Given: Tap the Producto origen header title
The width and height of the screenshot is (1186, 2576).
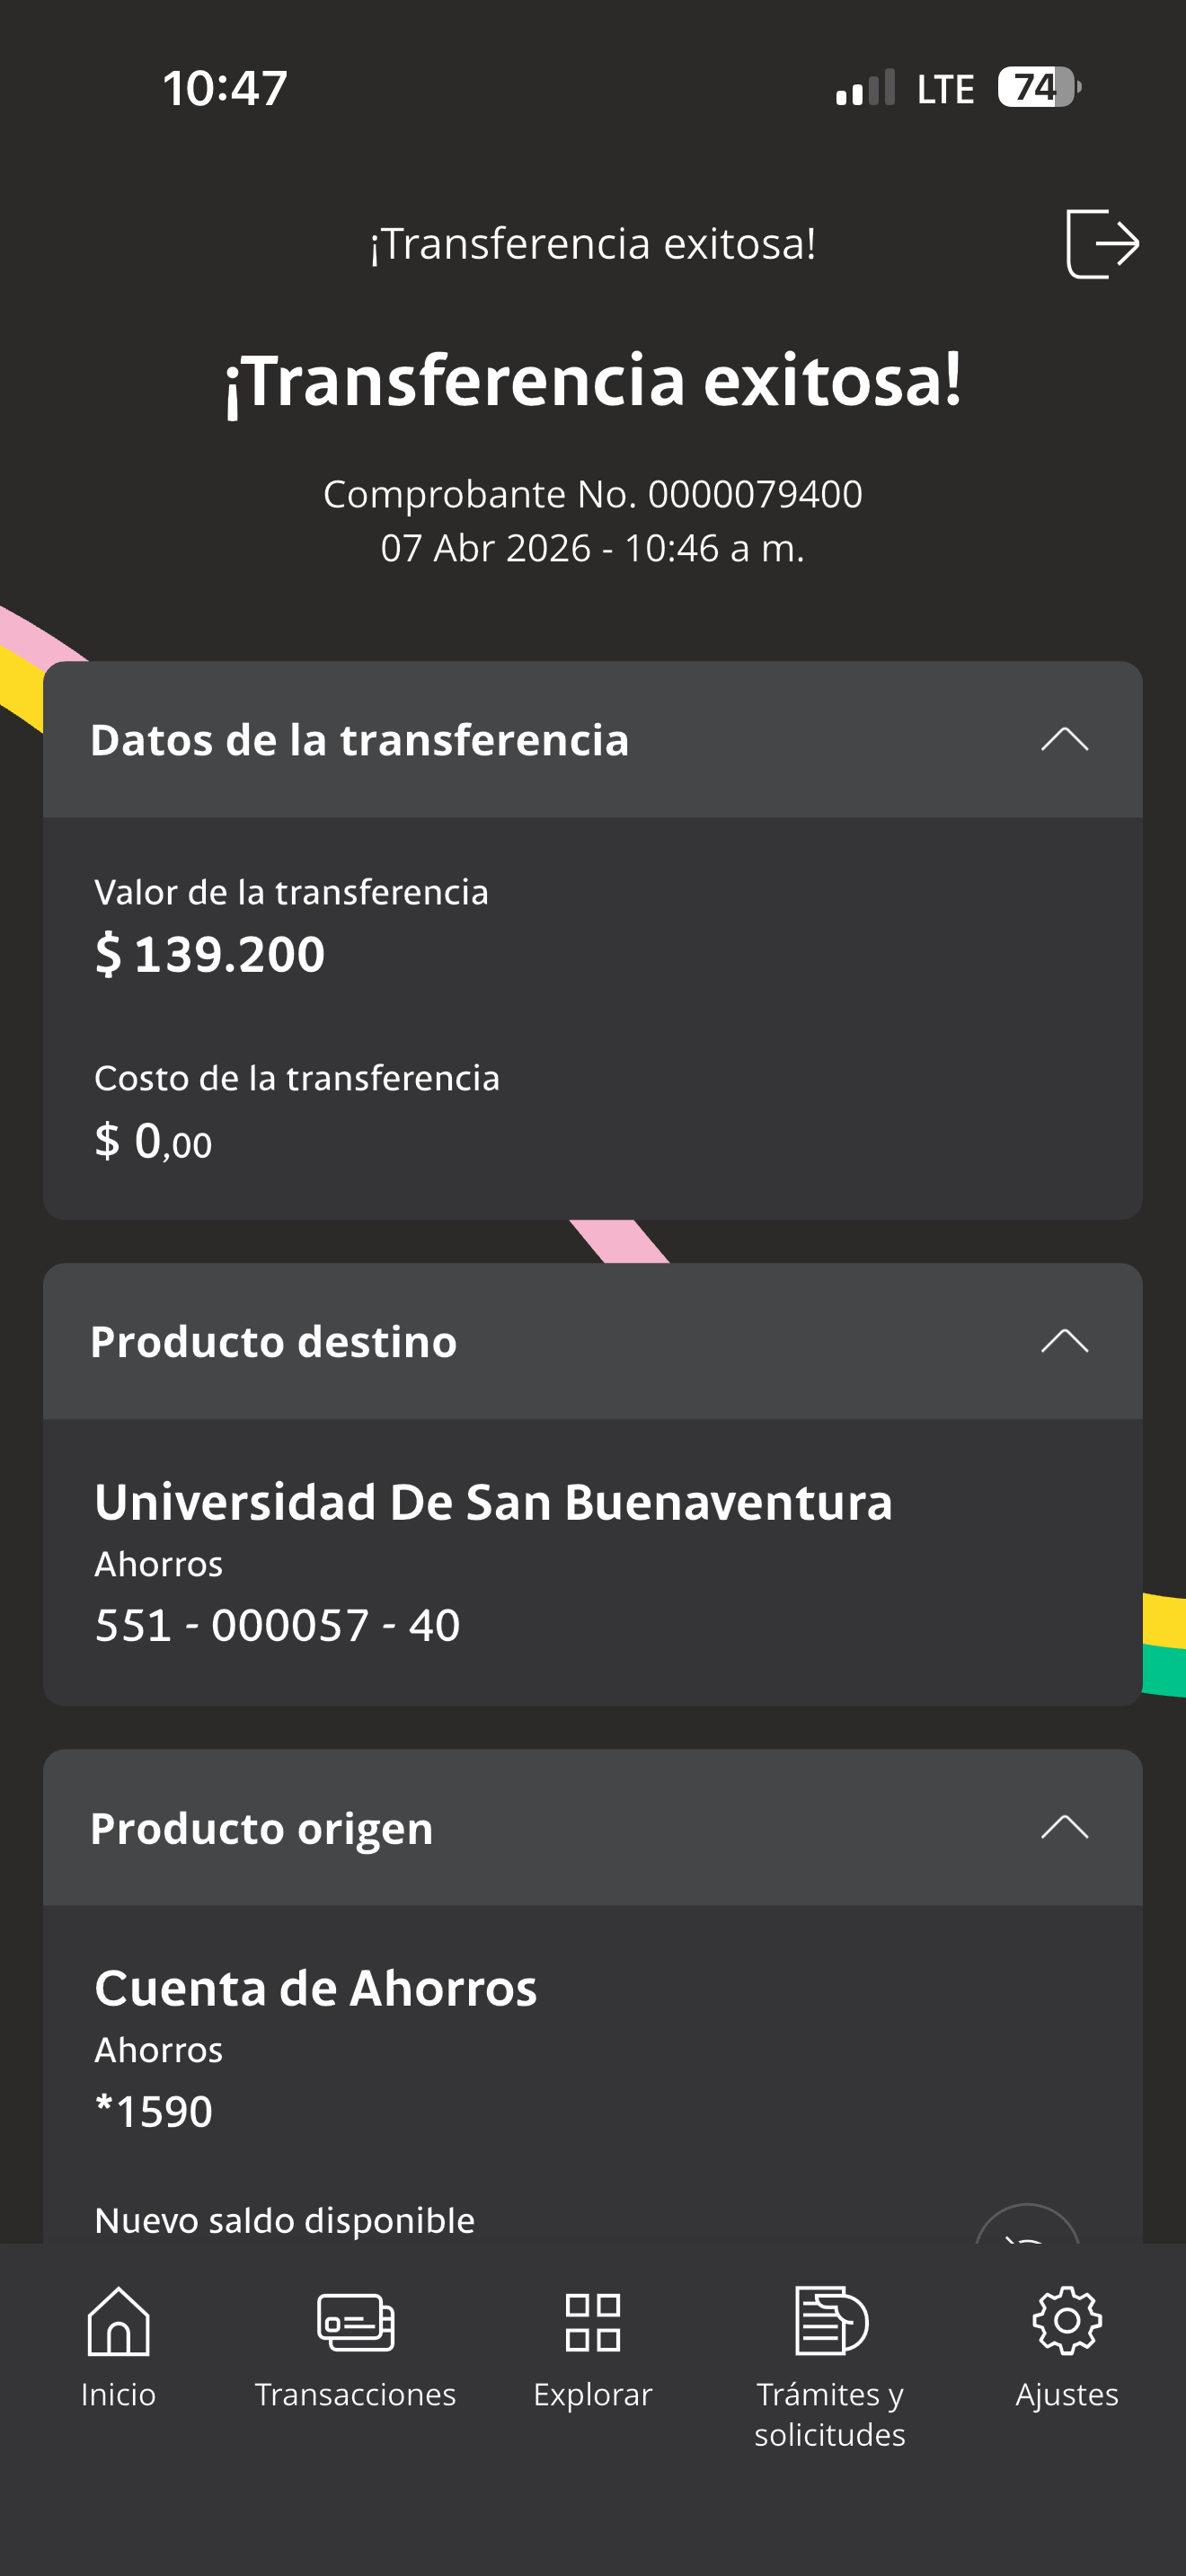Looking at the screenshot, I should coord(262,1828).
